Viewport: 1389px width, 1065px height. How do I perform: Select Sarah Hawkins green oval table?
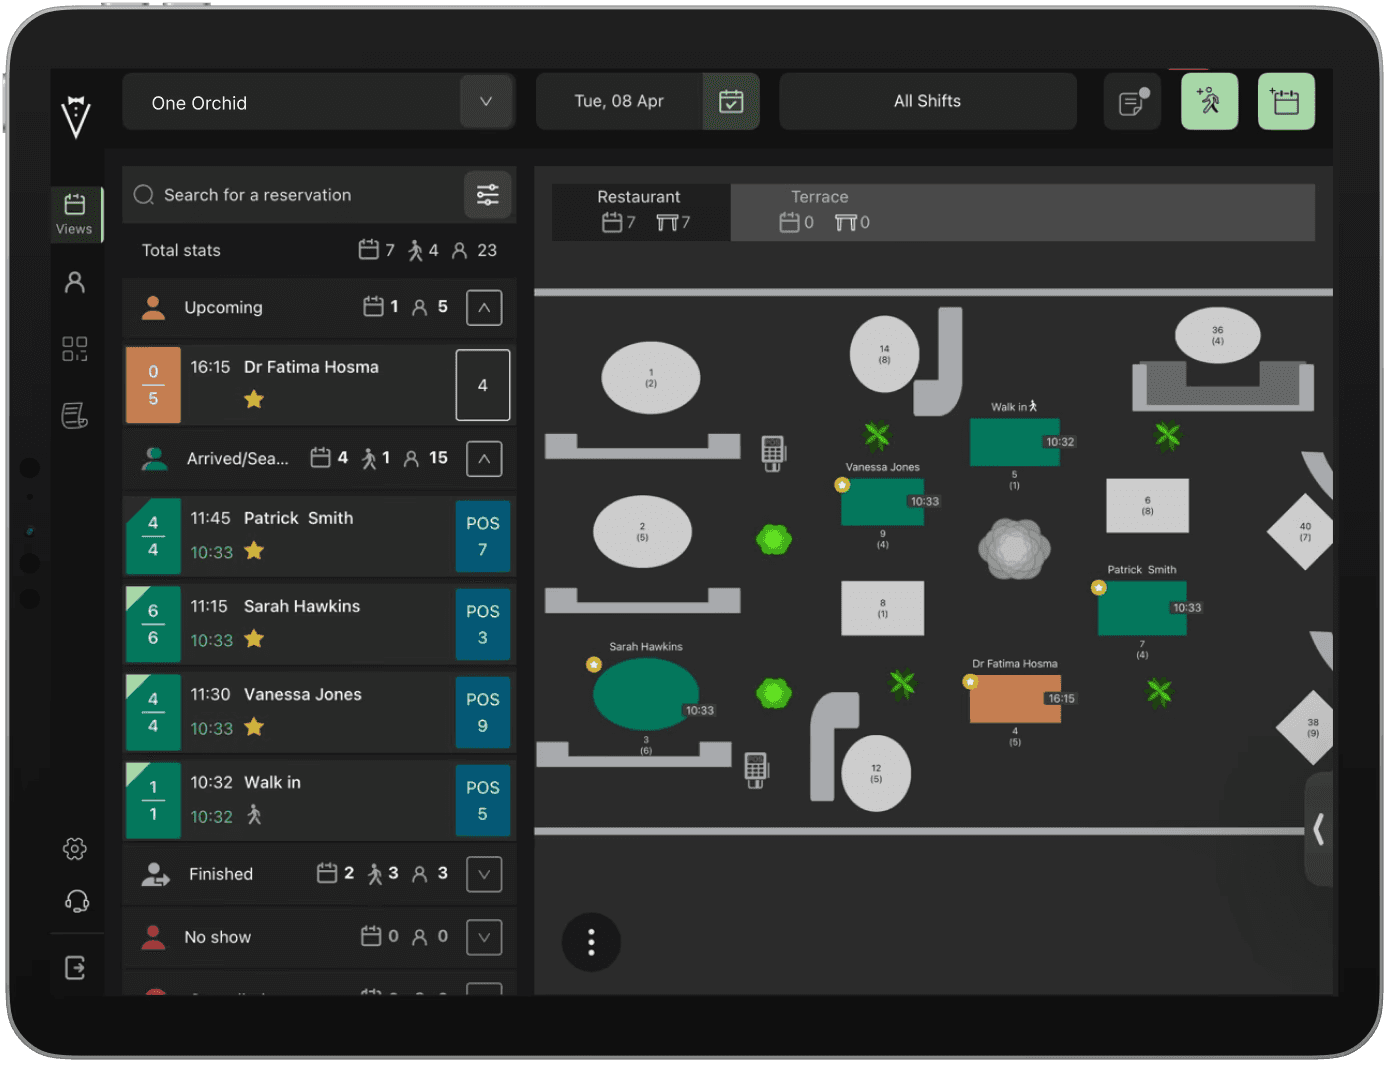645,694
